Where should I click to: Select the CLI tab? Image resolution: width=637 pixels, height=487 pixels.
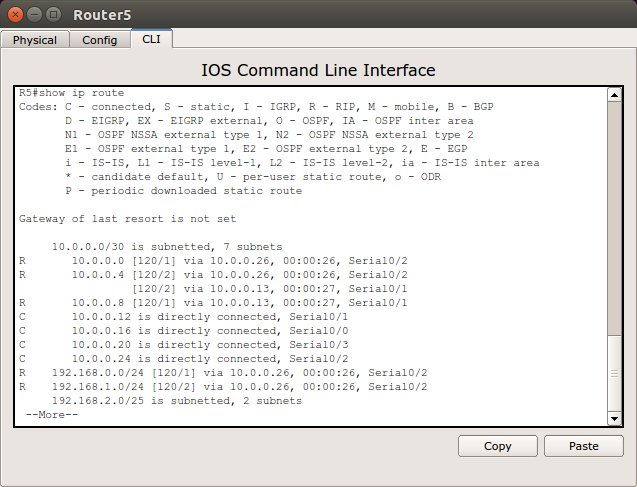click(151, 39)
